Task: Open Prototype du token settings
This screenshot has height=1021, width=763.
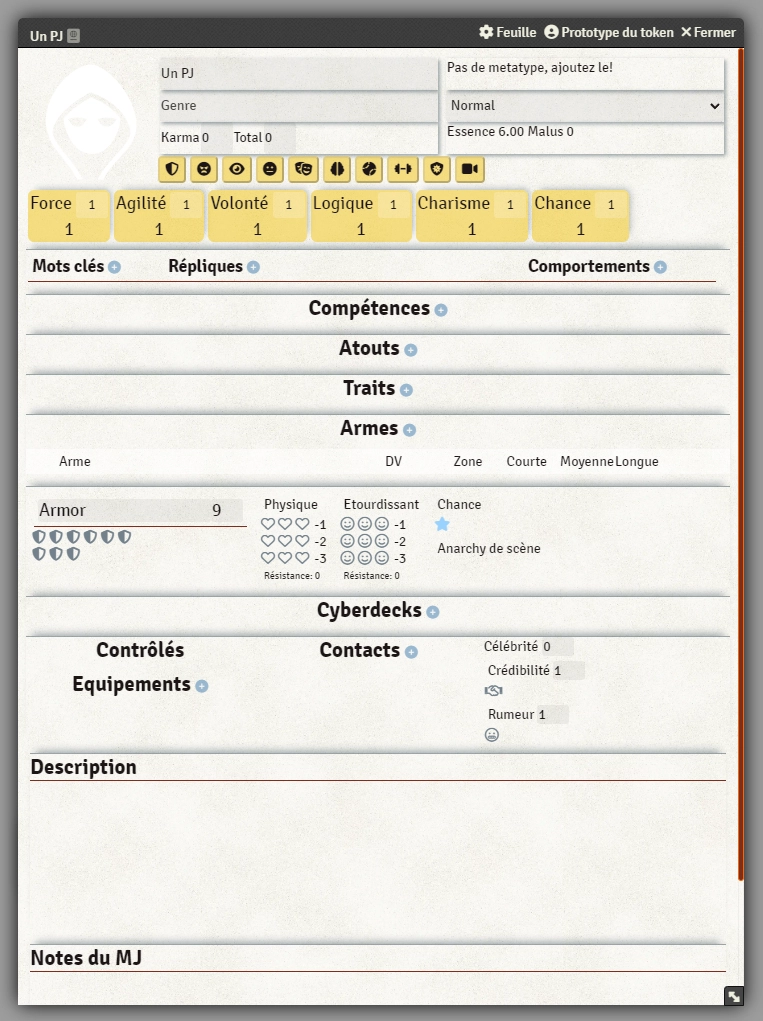Action: point(609,33)
